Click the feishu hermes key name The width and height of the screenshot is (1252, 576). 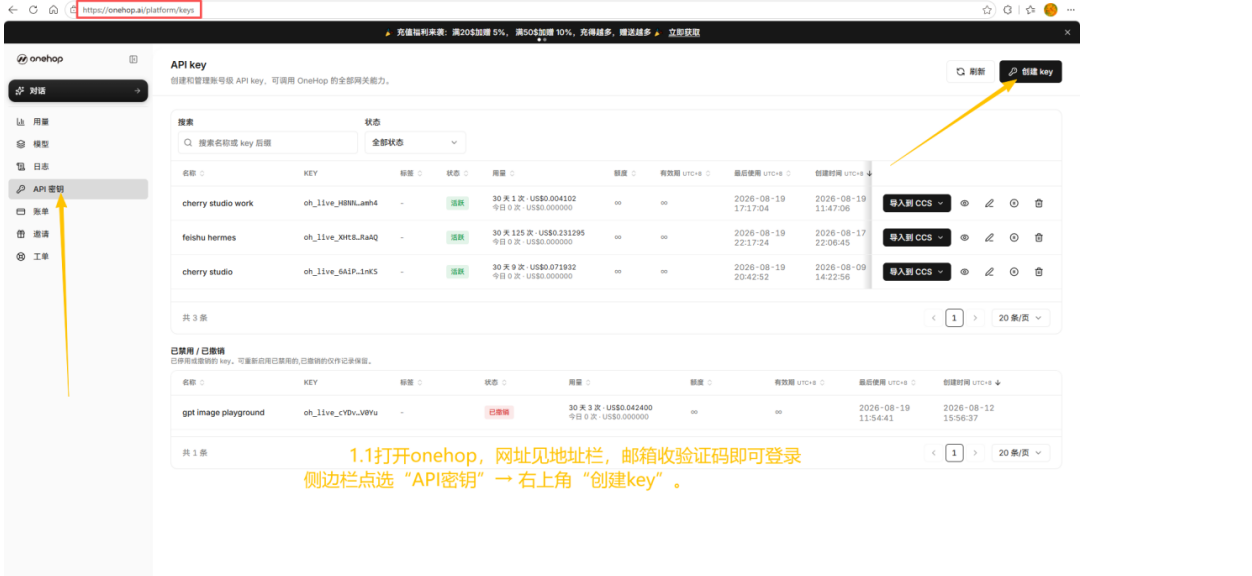209,237
